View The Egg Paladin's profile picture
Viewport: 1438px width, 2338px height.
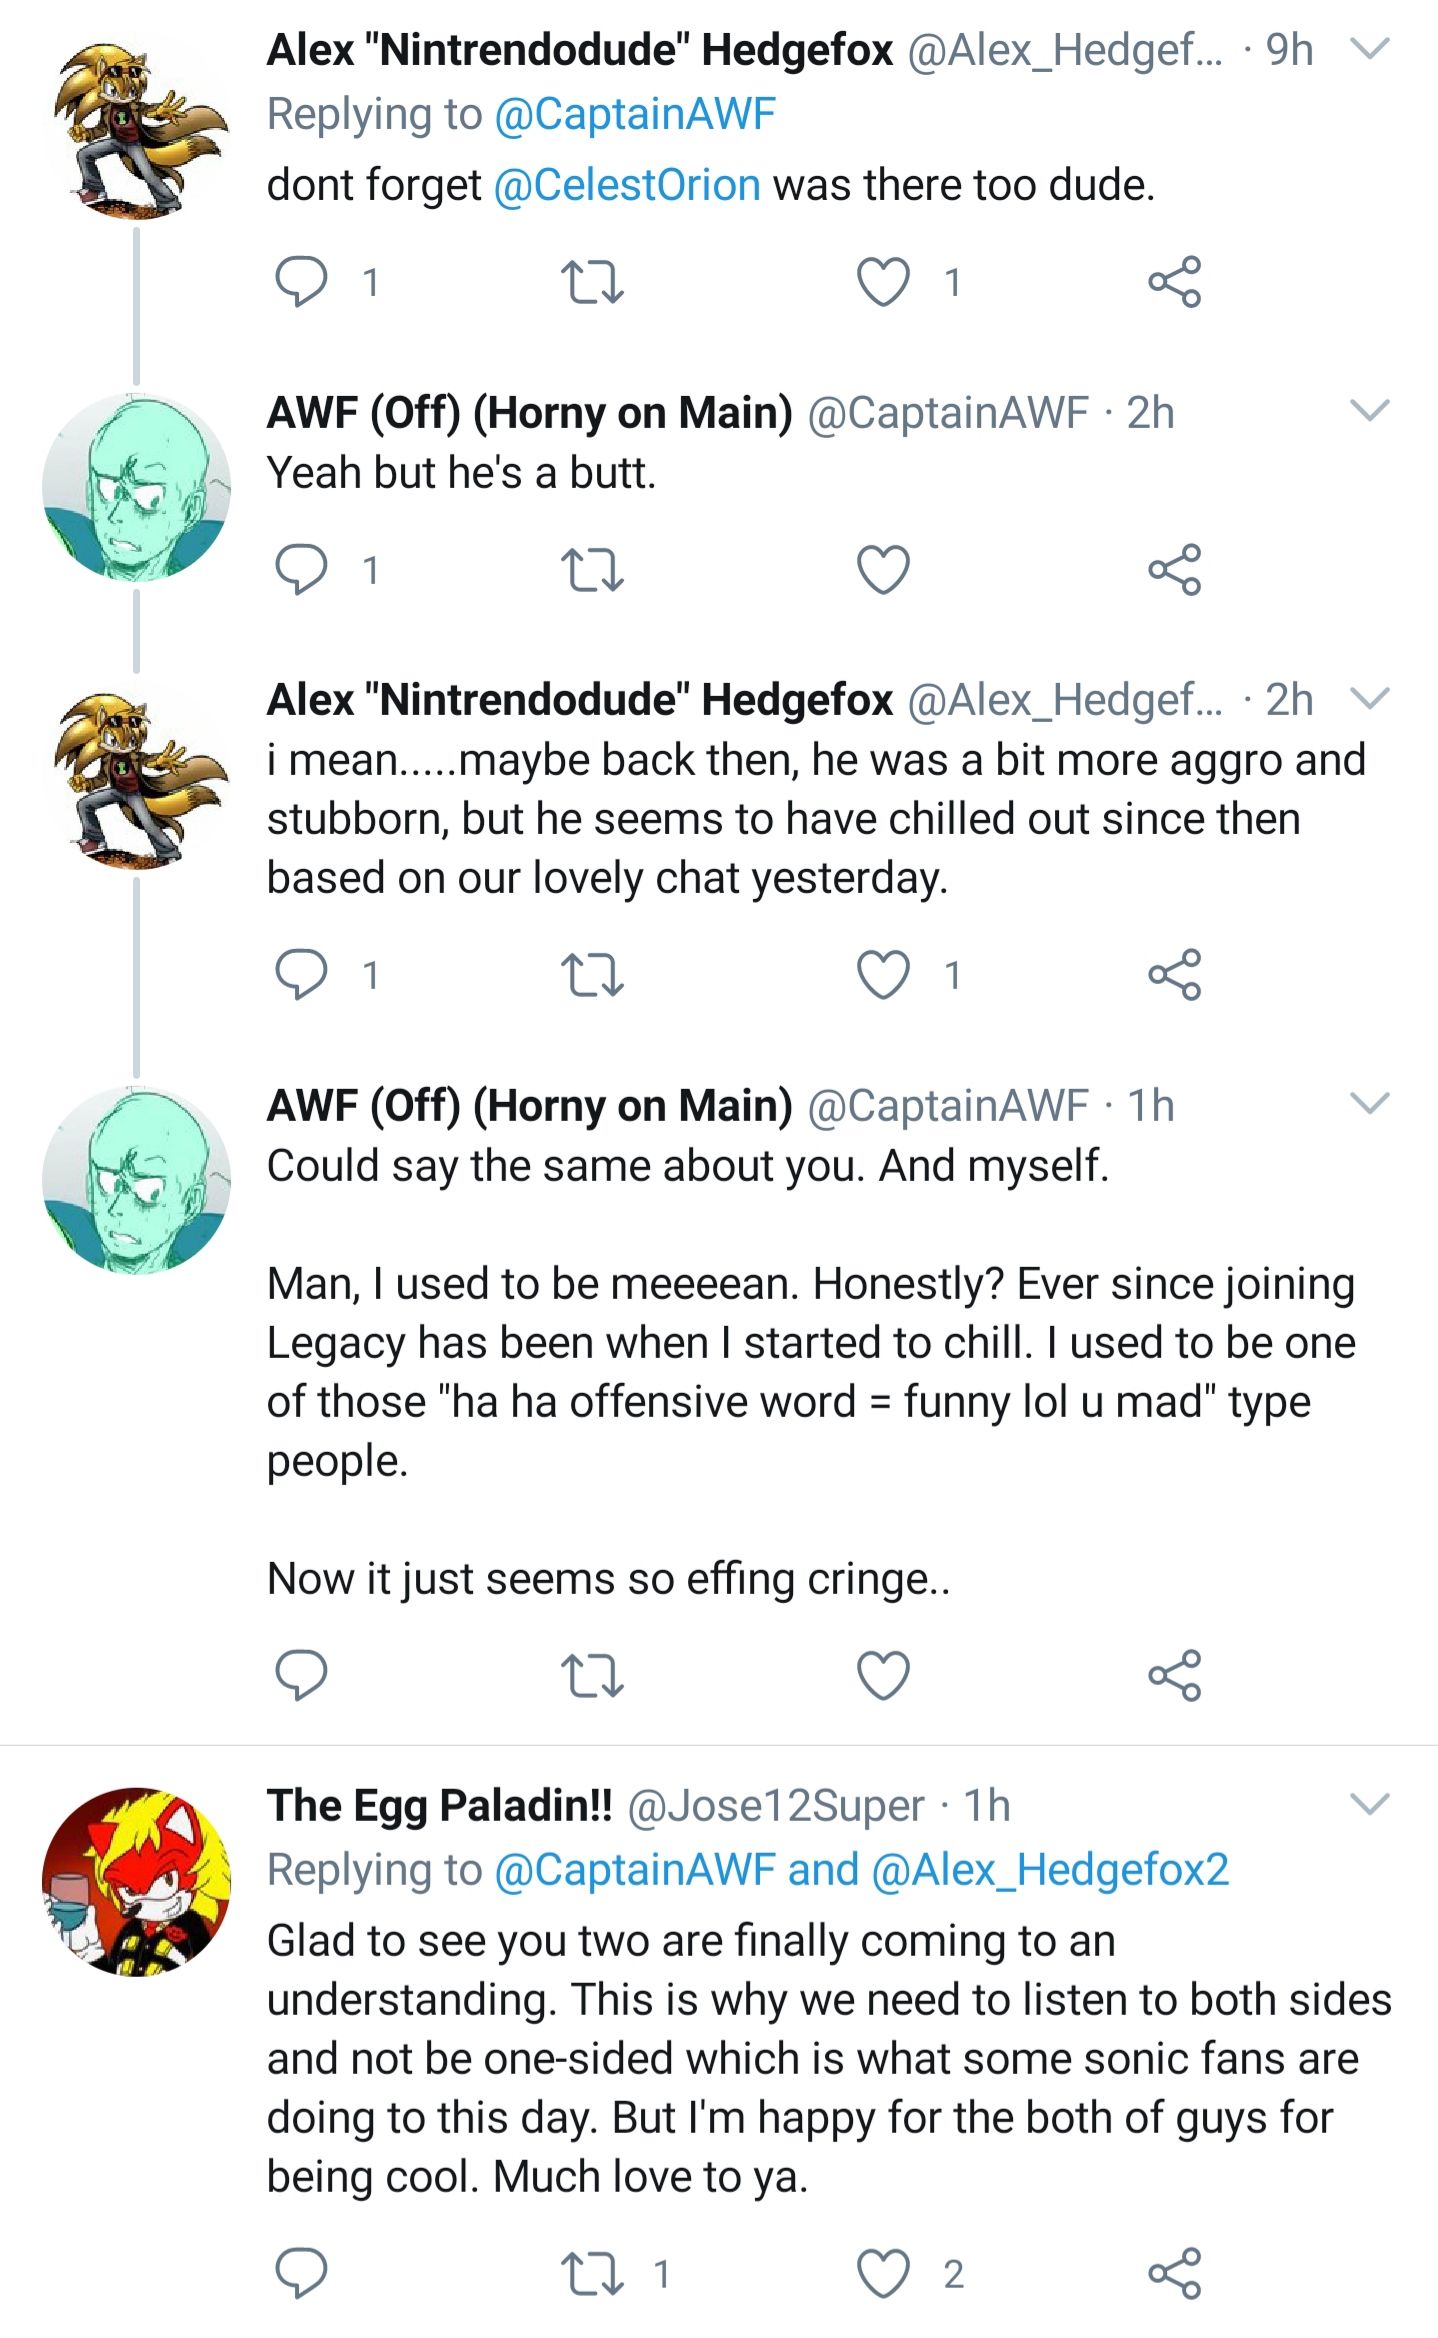pos(137,1881)
